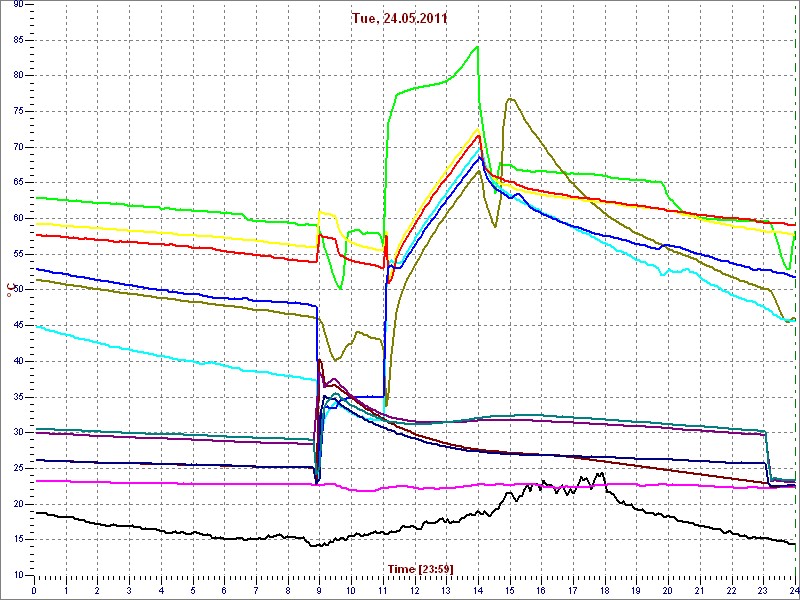Click hour 11 on the time axis
Screen dimensions: 800x600
click(x=382, y=590)
